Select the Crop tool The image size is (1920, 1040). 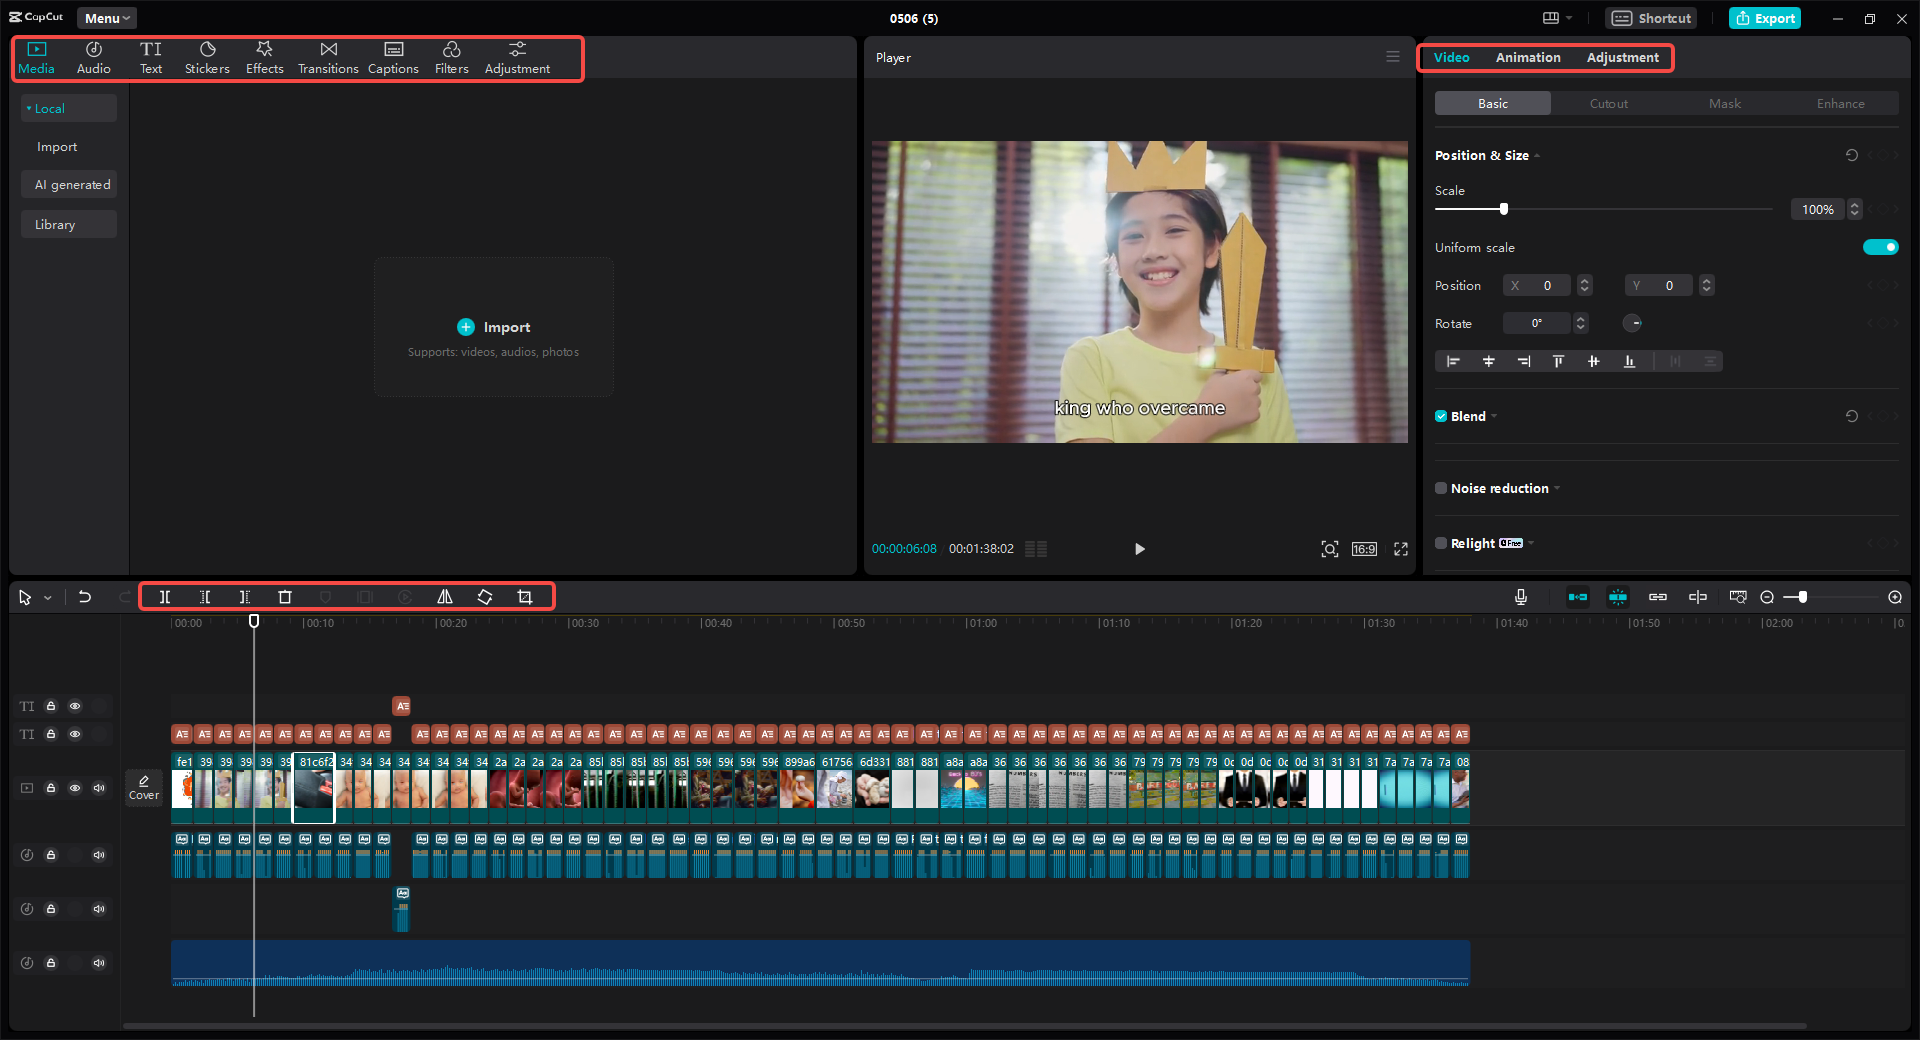[x=525, y=597]
